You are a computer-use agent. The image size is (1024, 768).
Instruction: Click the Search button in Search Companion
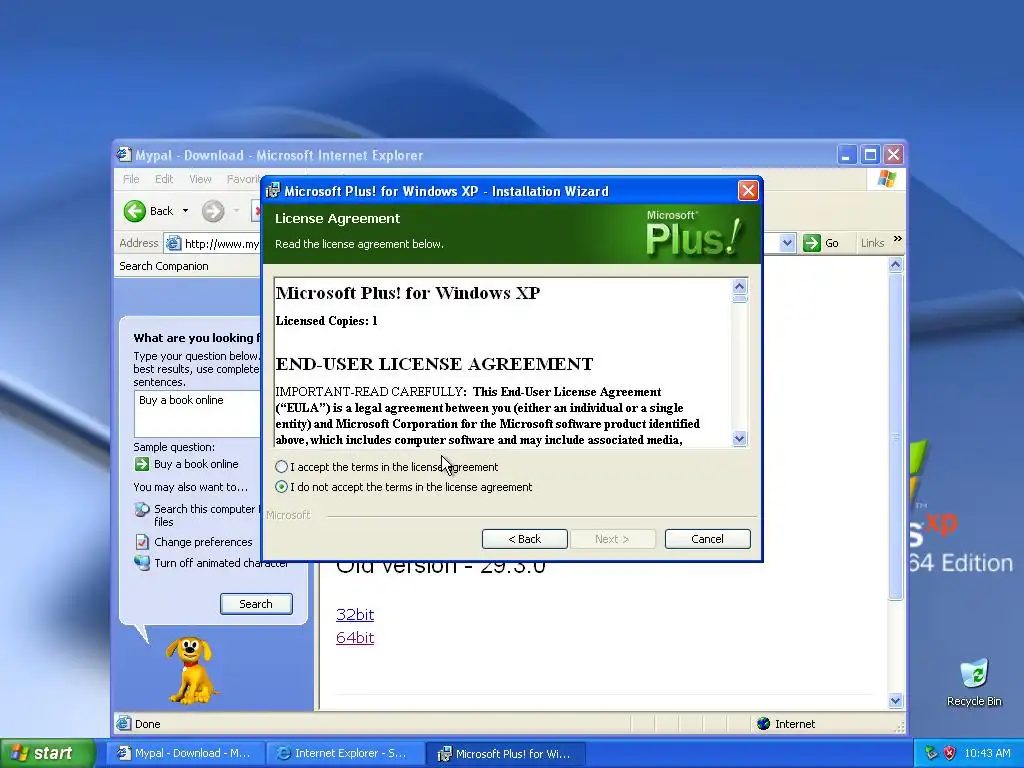(256, 604)
